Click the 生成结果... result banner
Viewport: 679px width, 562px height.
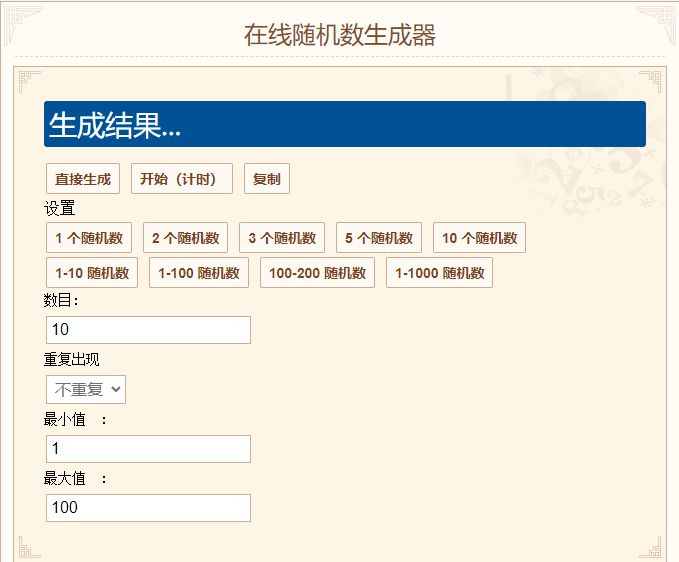coord(345,124)
